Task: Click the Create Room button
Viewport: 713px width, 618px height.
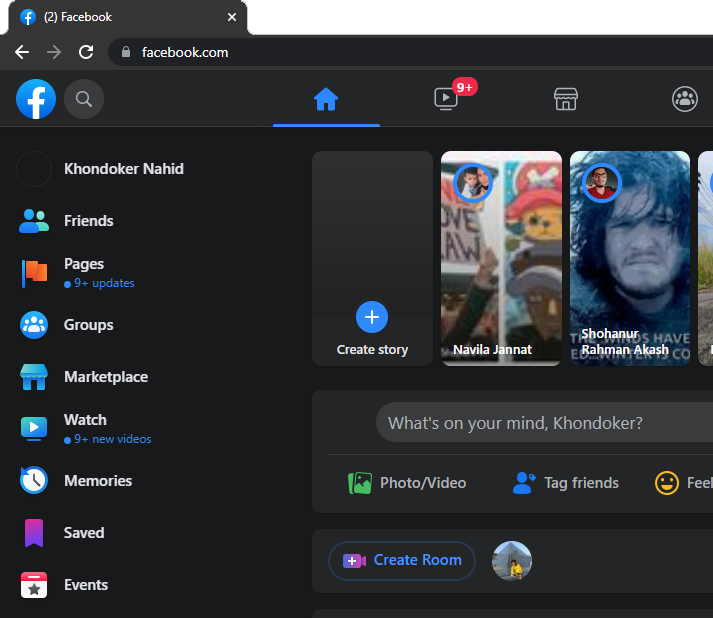Action: coord(402,561)
